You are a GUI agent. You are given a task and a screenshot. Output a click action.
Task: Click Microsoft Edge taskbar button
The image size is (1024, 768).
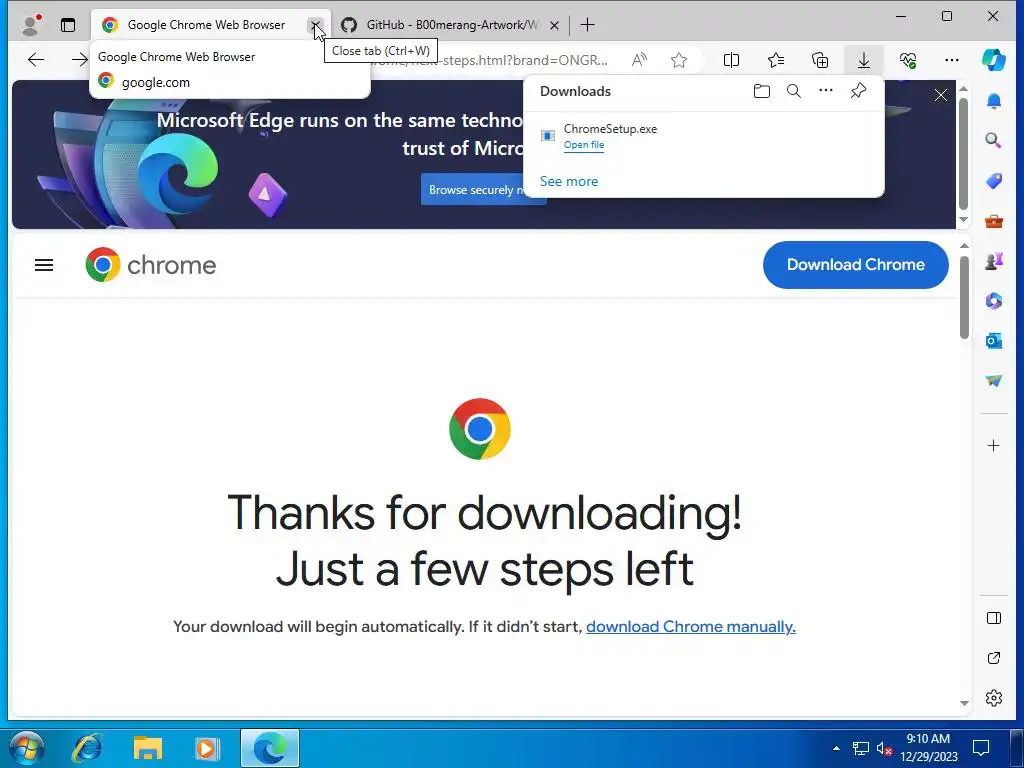pyautogui.click(x=270, y=748)
